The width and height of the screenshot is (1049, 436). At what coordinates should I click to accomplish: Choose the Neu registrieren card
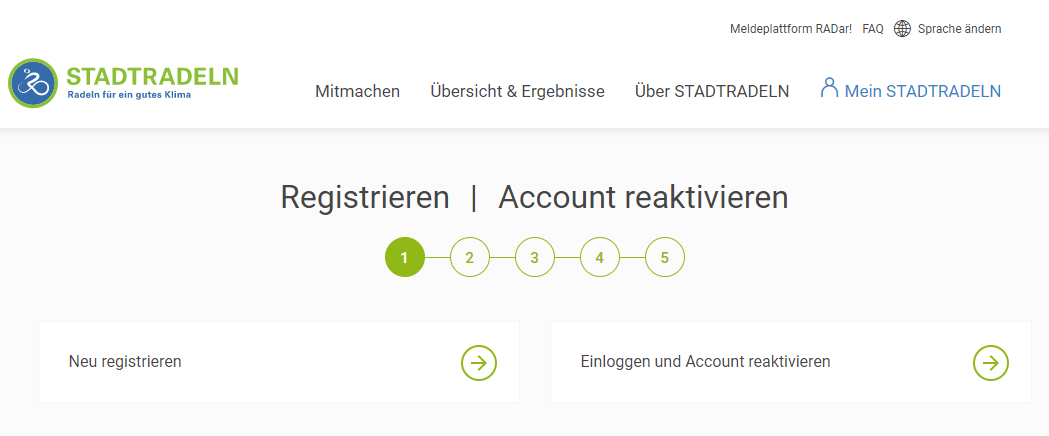tap(279, 362)
